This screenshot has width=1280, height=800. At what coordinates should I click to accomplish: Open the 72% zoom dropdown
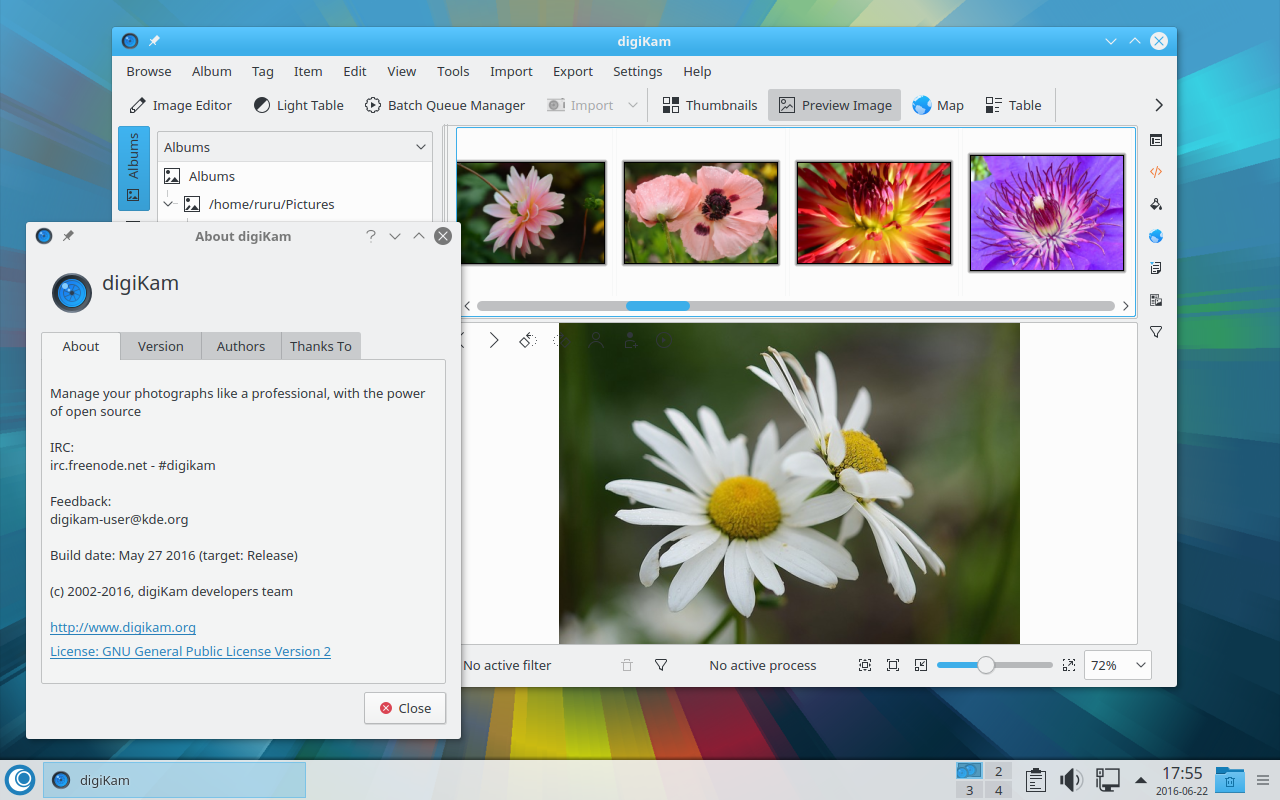[1117, 665]
